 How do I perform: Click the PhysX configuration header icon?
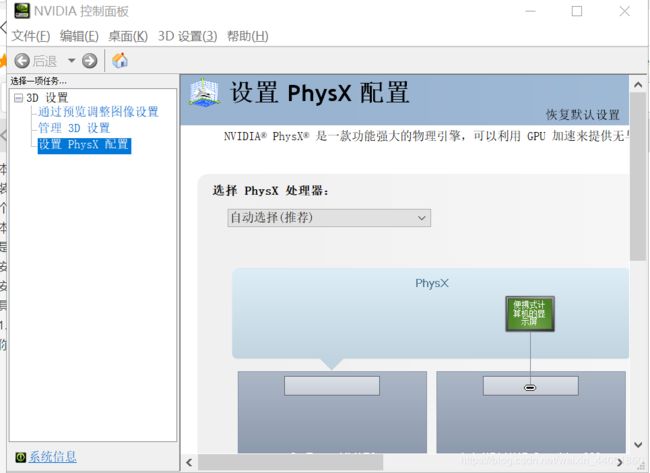(x=204, y=92)
